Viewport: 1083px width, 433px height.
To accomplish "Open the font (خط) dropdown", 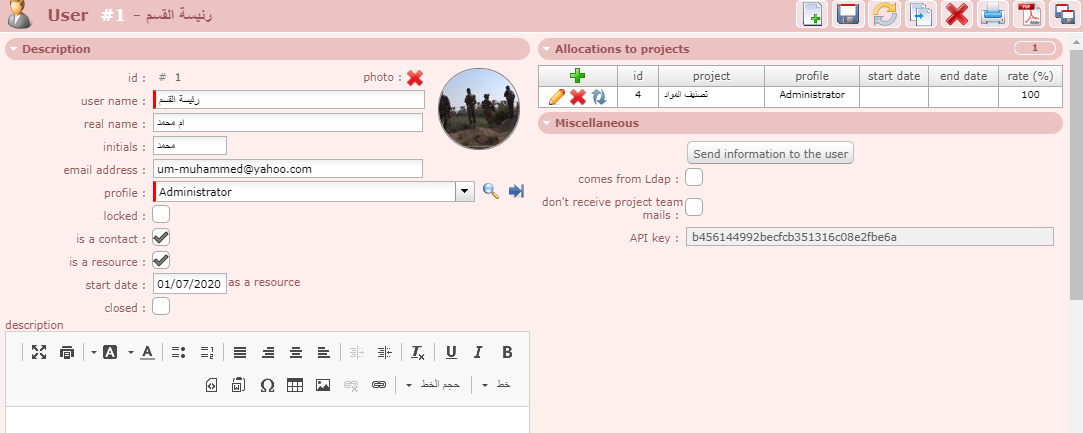I will 497,385.
